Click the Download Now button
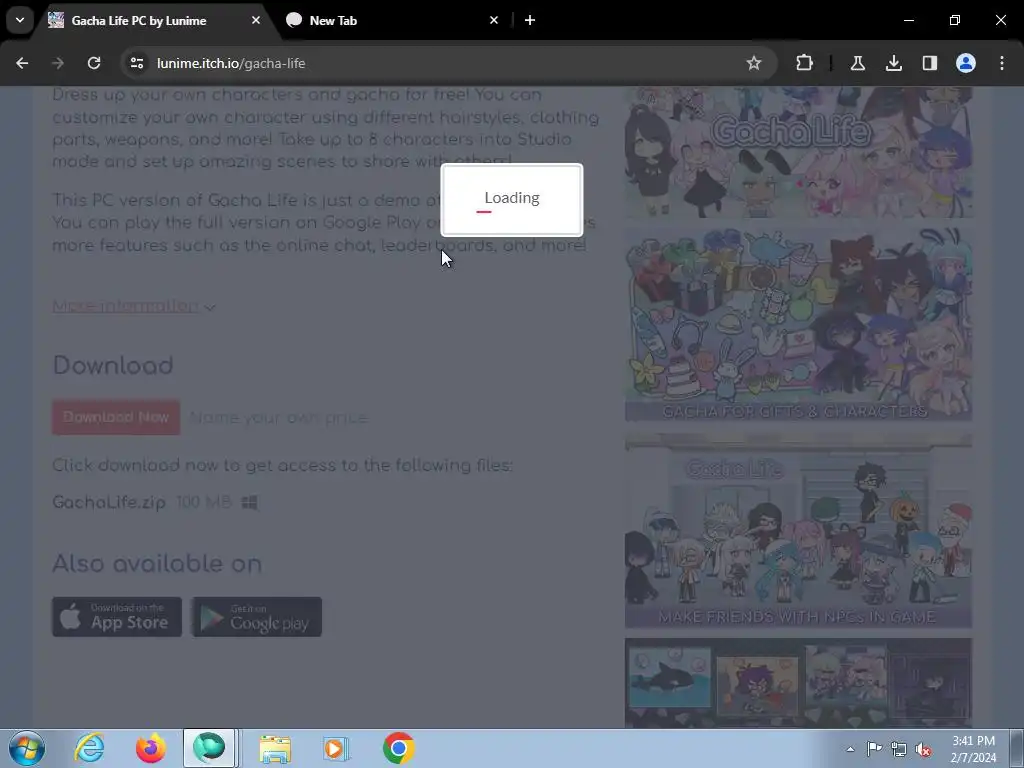Image resolution: width=1024 pixels, height=768 pixels. 116,417
